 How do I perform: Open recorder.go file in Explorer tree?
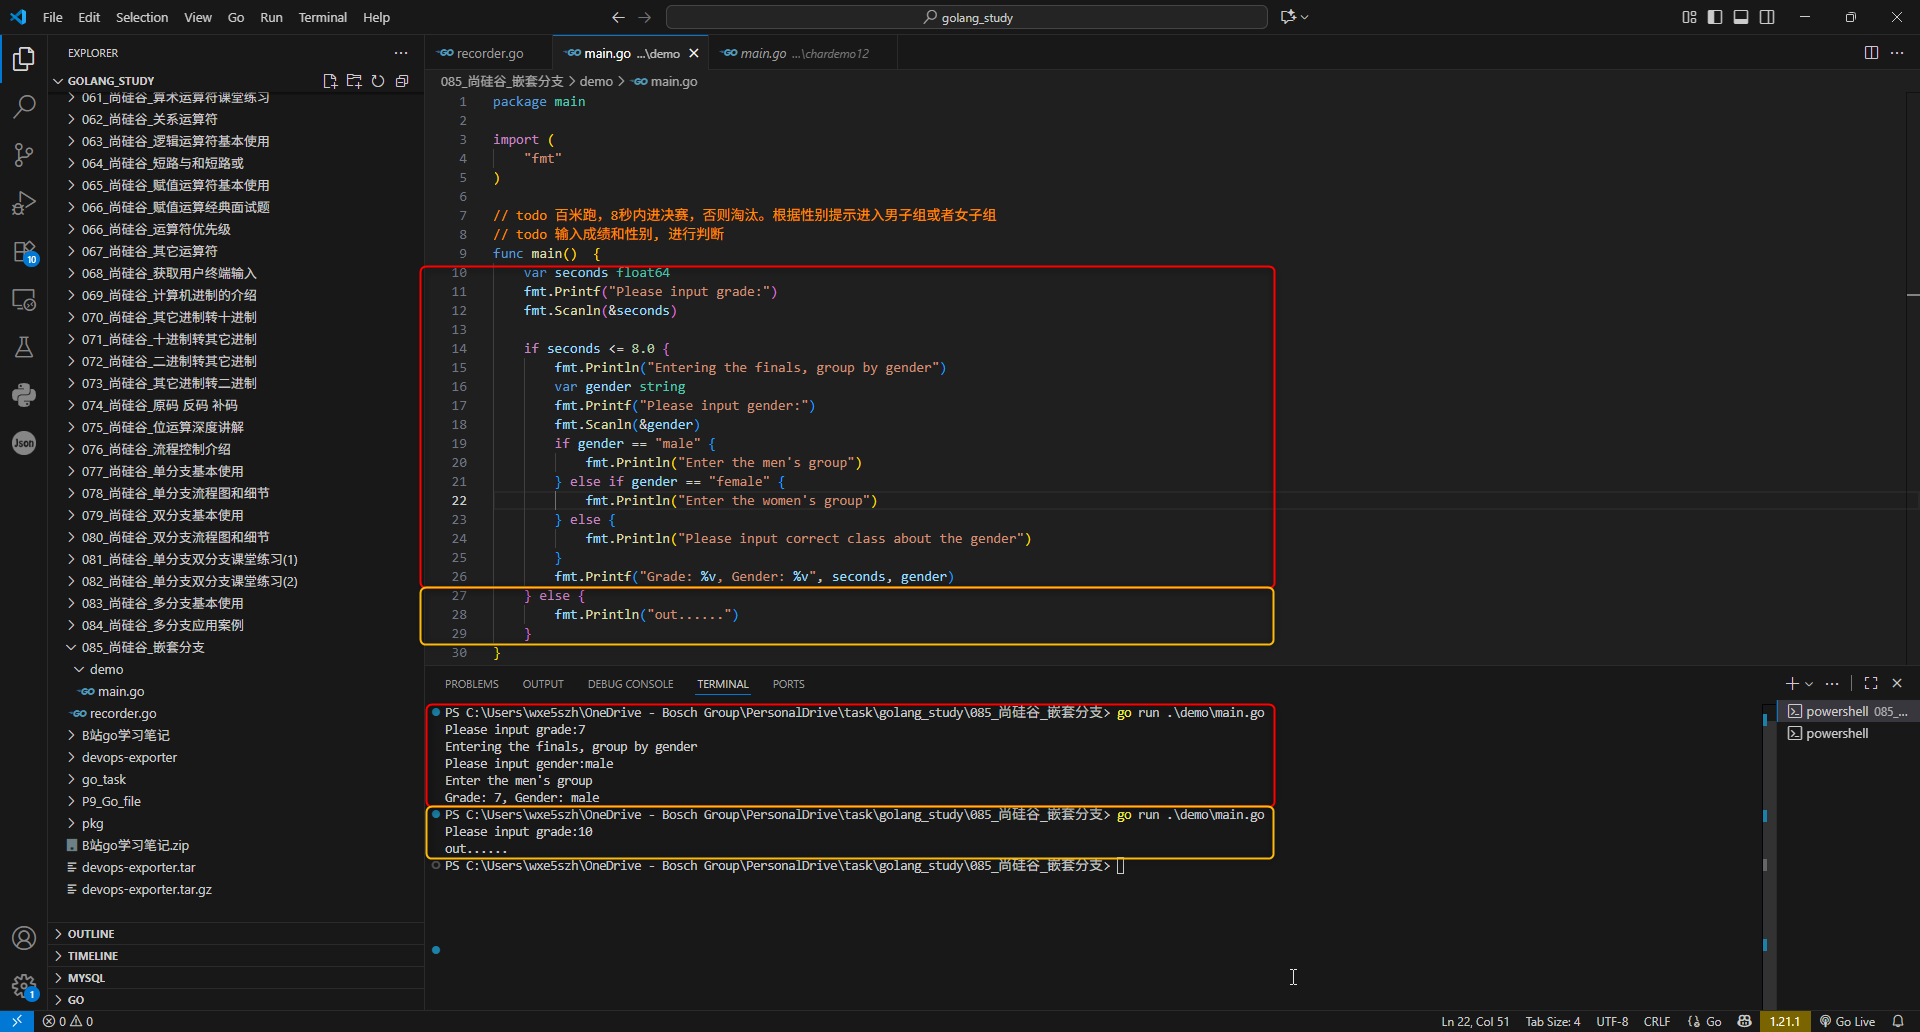[123, 713]
